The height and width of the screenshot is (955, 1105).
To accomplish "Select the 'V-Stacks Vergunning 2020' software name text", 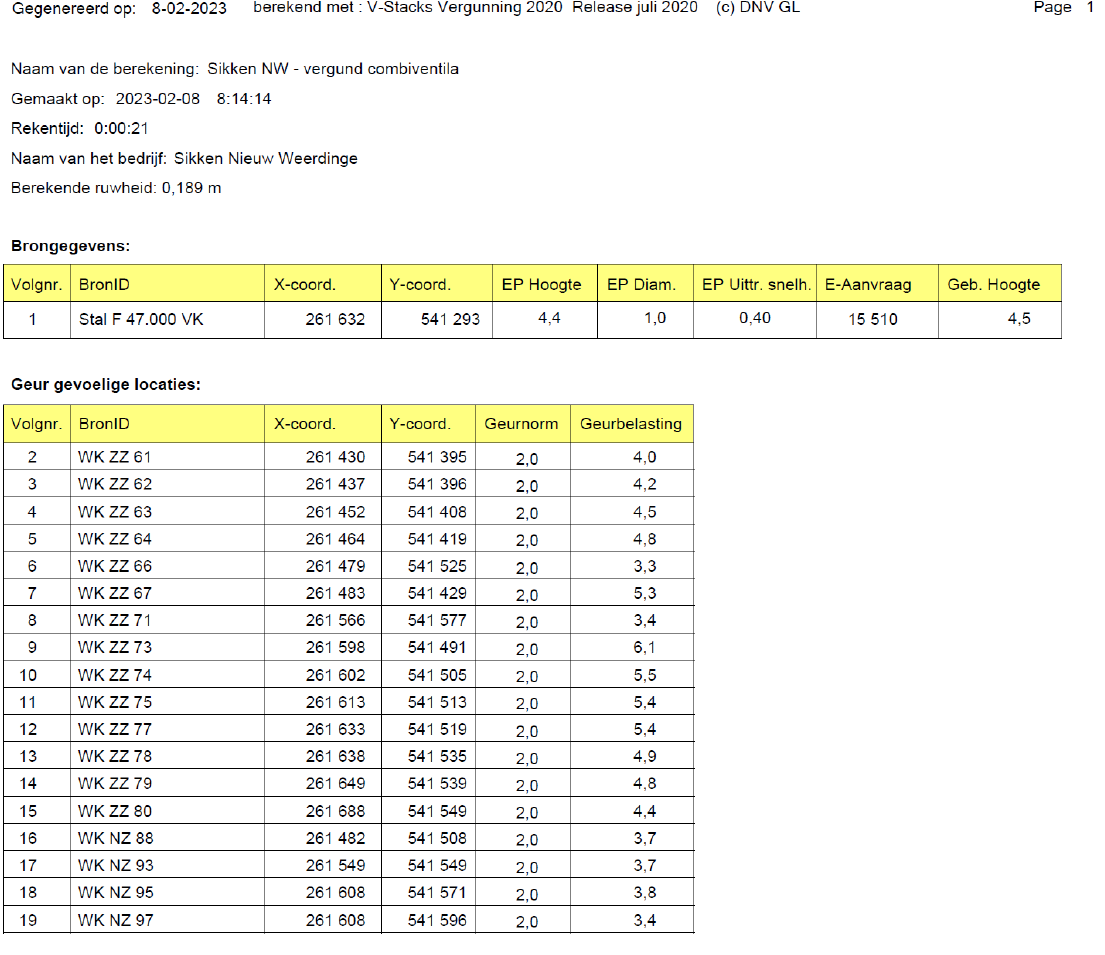I will tap(464, 7).
